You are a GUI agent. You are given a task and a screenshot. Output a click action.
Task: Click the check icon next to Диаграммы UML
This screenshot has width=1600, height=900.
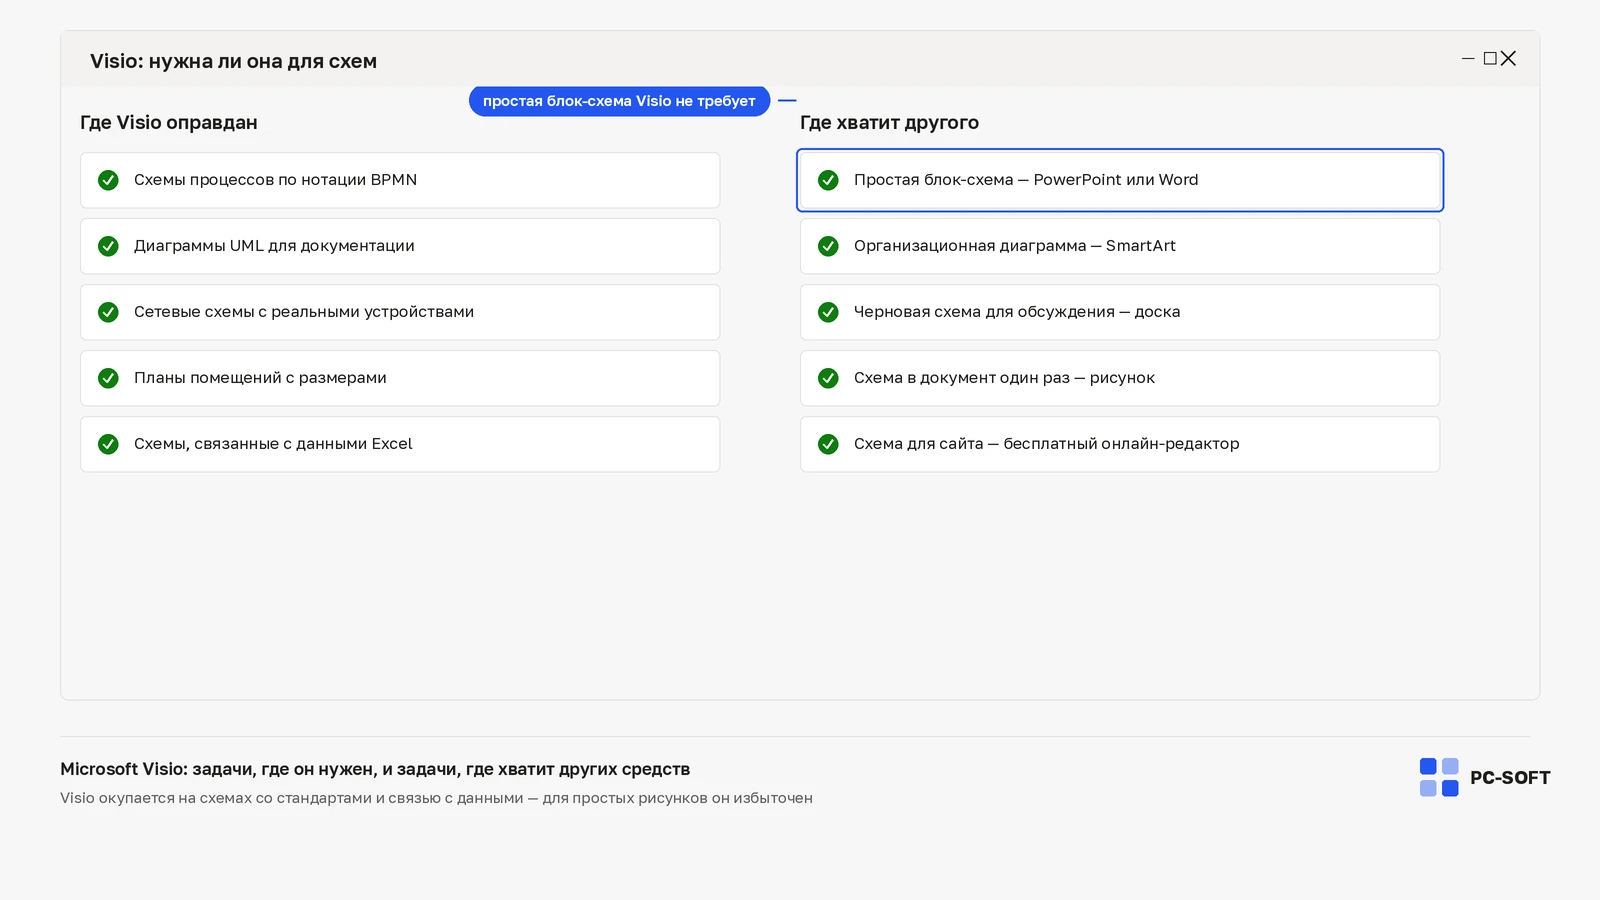click(x=108, y=246)
